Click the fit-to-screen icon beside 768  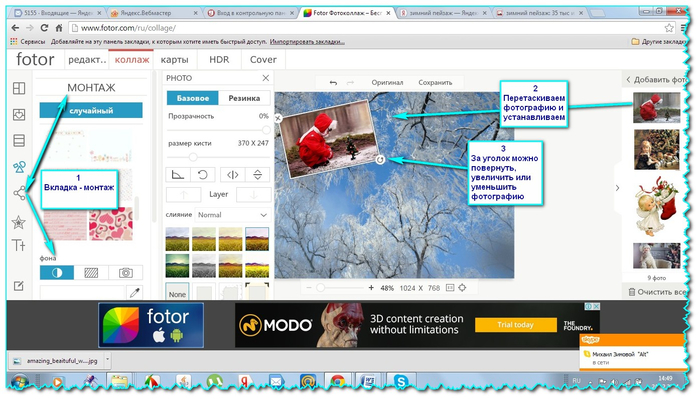coord(450,288)
